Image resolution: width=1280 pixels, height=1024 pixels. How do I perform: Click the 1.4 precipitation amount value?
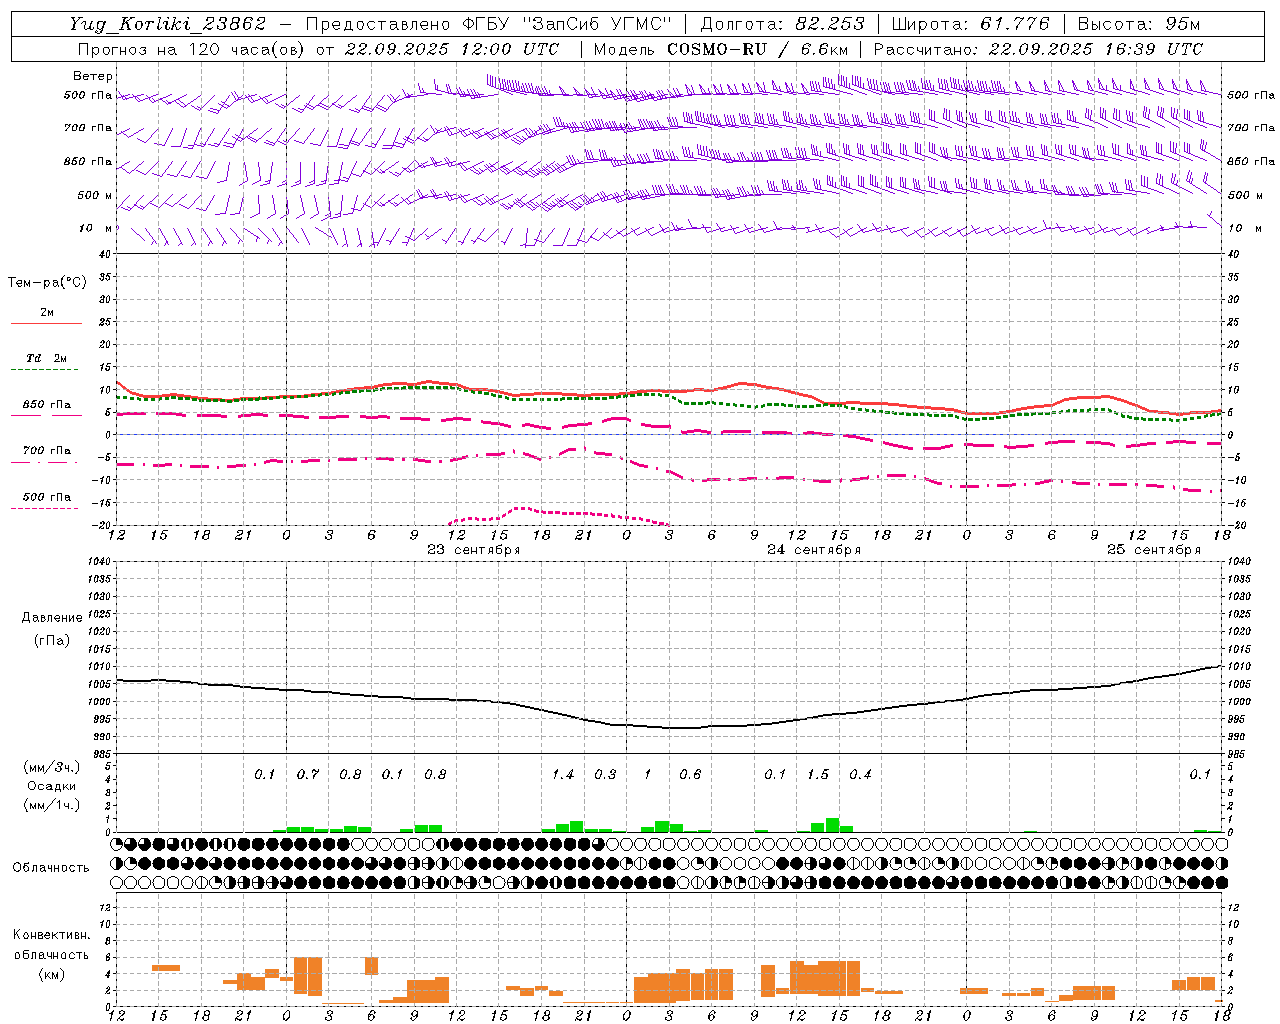(x=563, y=774)
